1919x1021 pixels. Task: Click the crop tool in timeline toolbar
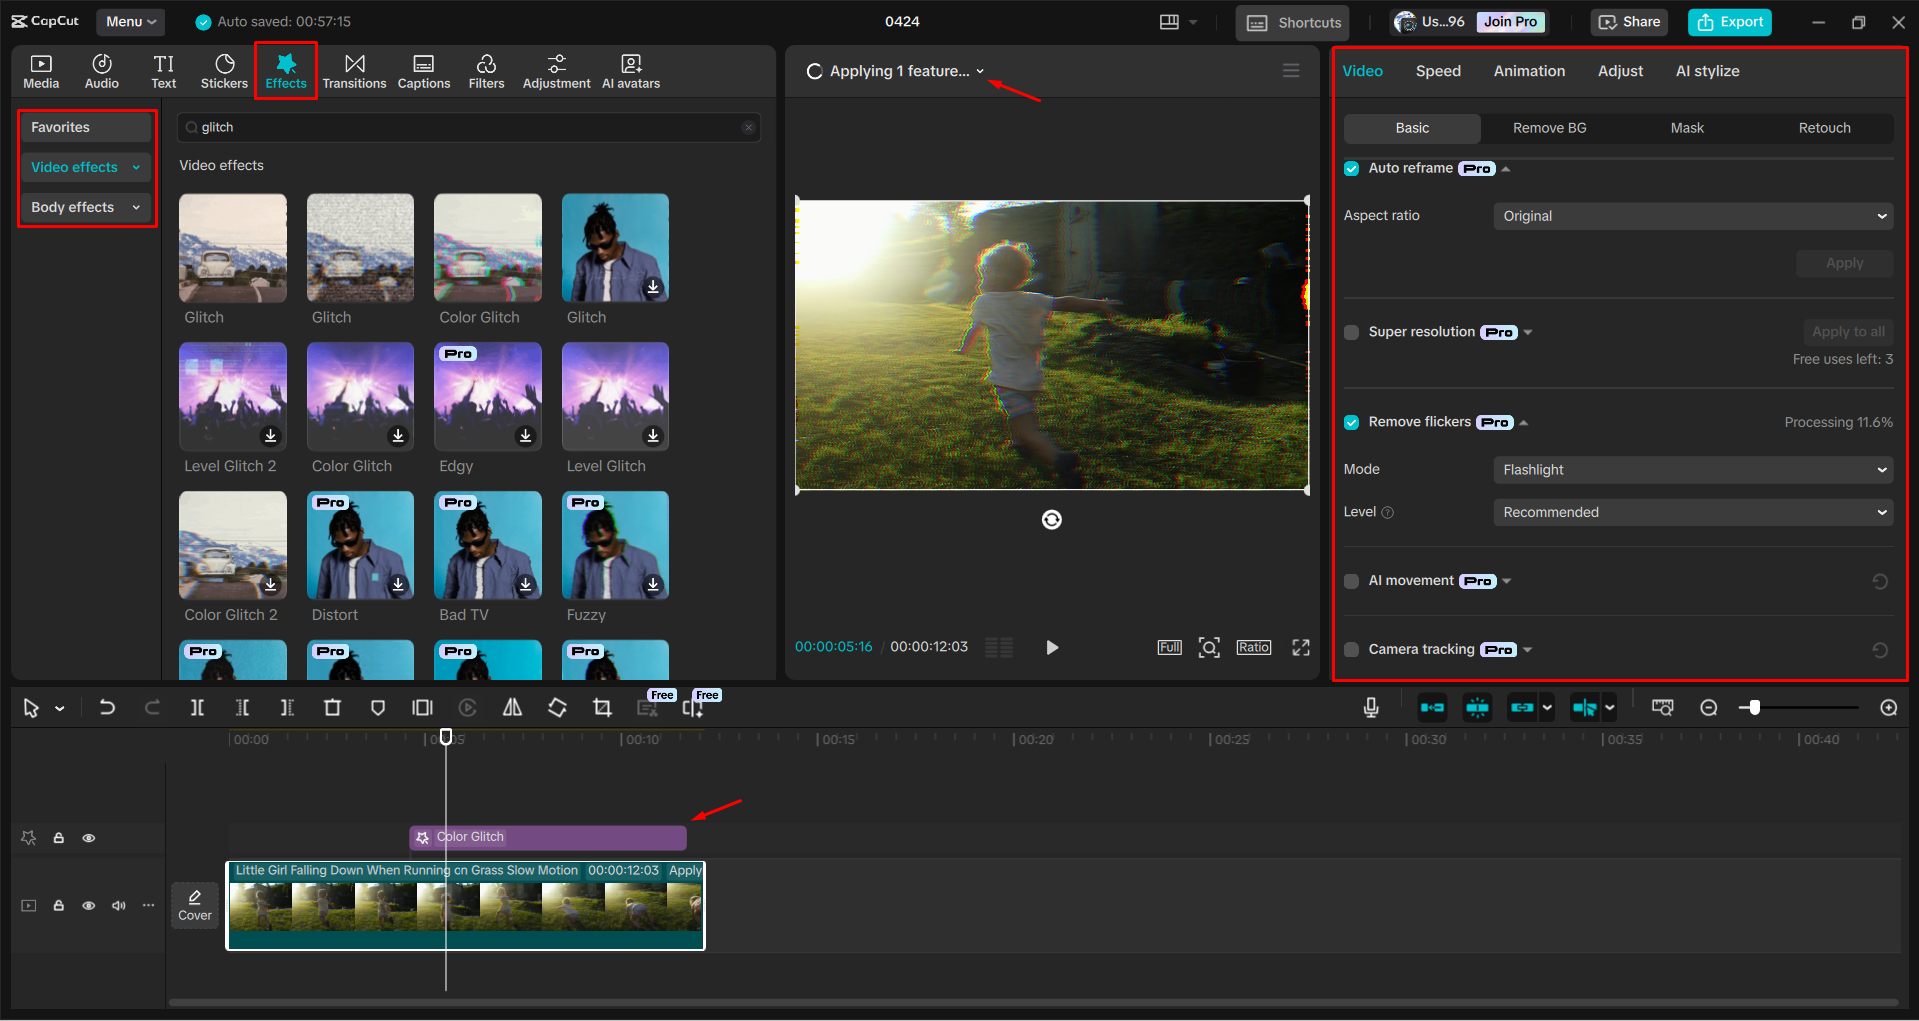tap(602, 708)
